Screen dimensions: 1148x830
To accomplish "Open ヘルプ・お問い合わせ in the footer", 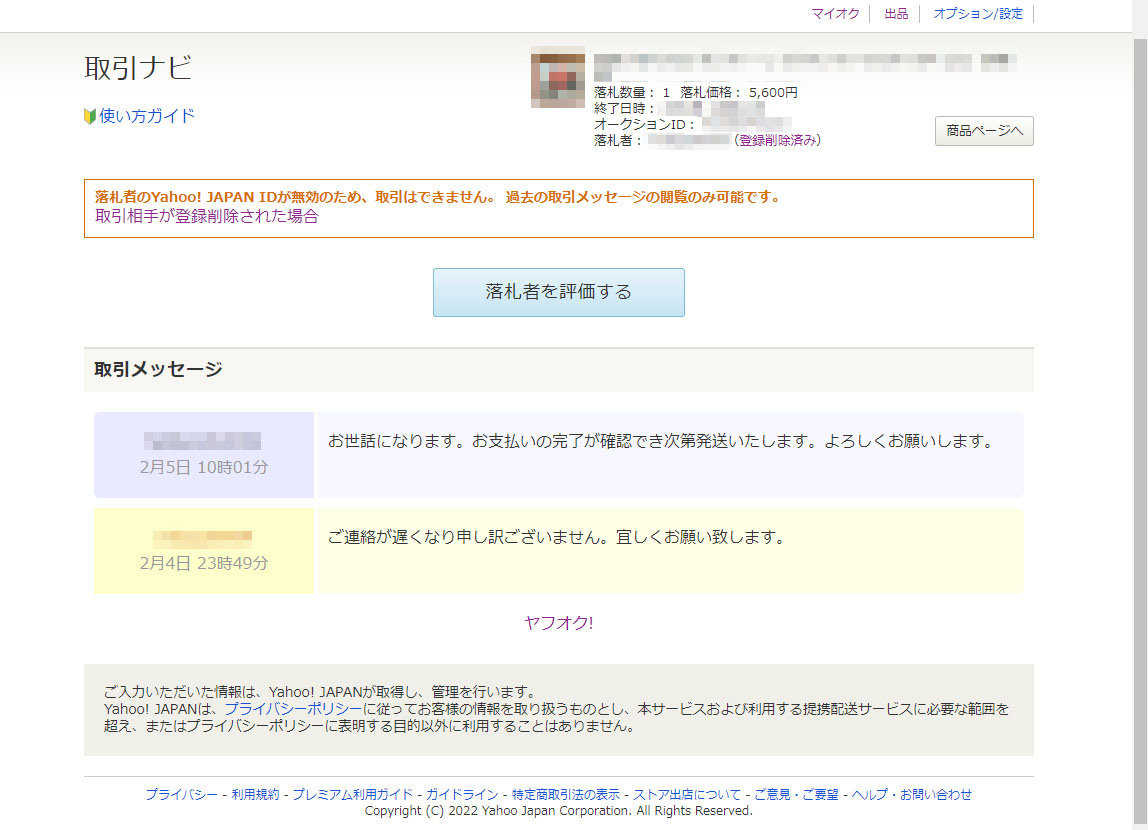I will pyautogui.click(x=911, y=795).
